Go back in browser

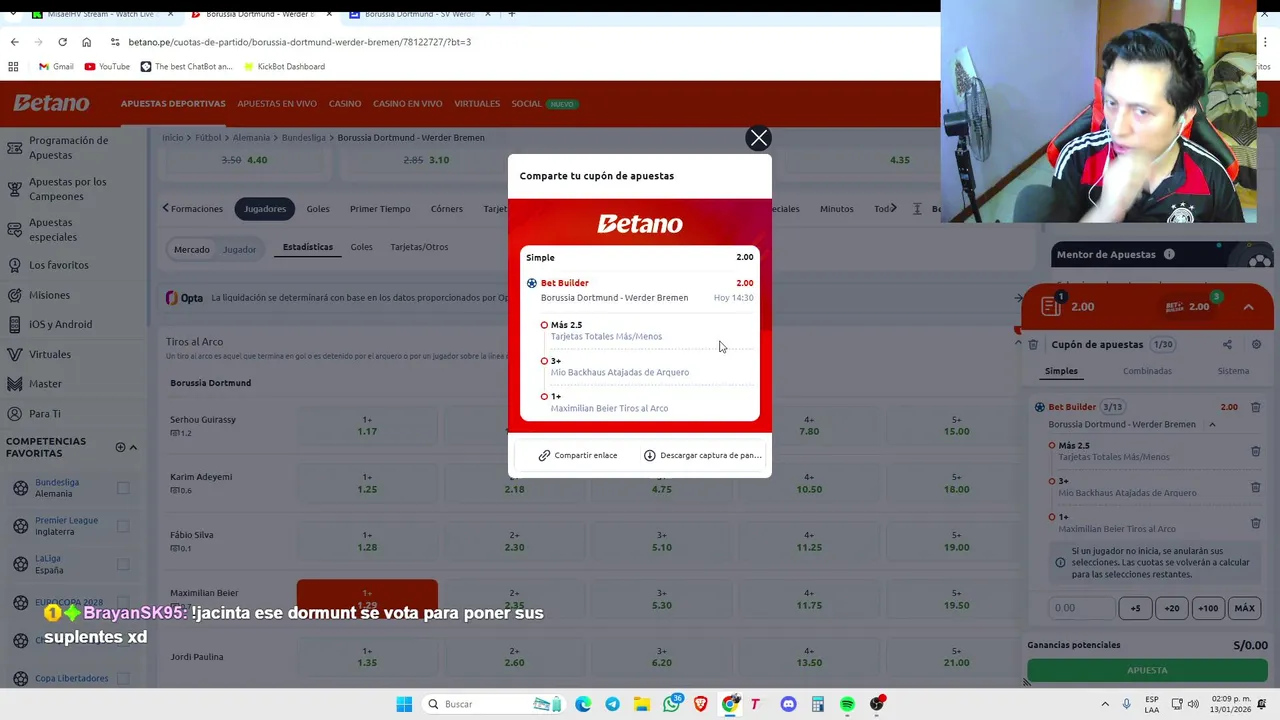click(x=14, y=42)
